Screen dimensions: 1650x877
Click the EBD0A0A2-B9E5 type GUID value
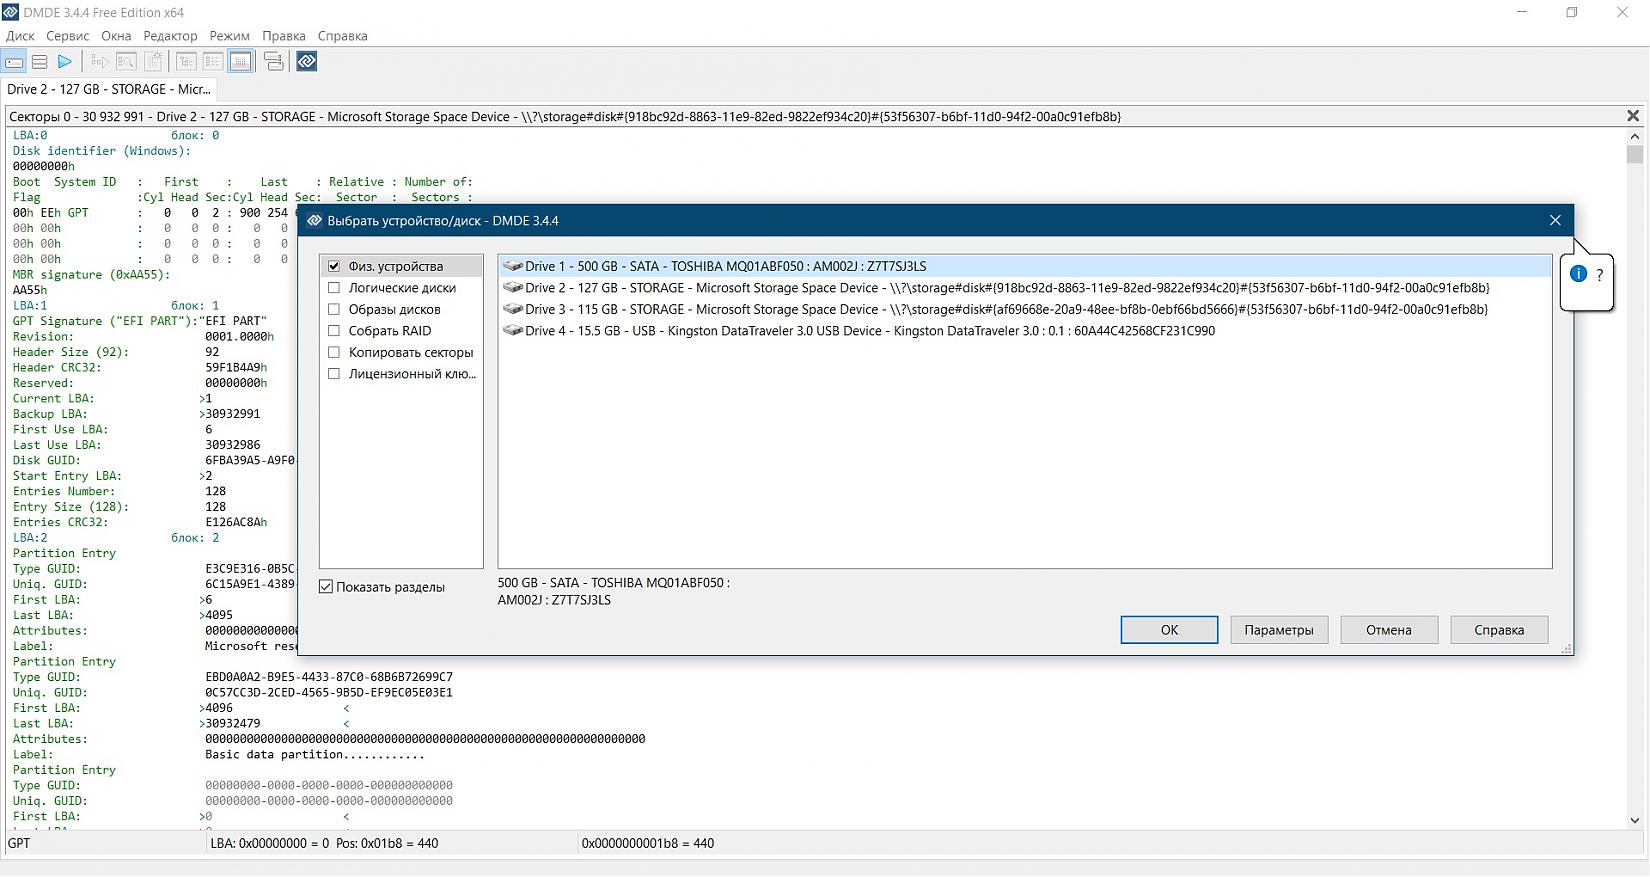click(x=329, y=677)
